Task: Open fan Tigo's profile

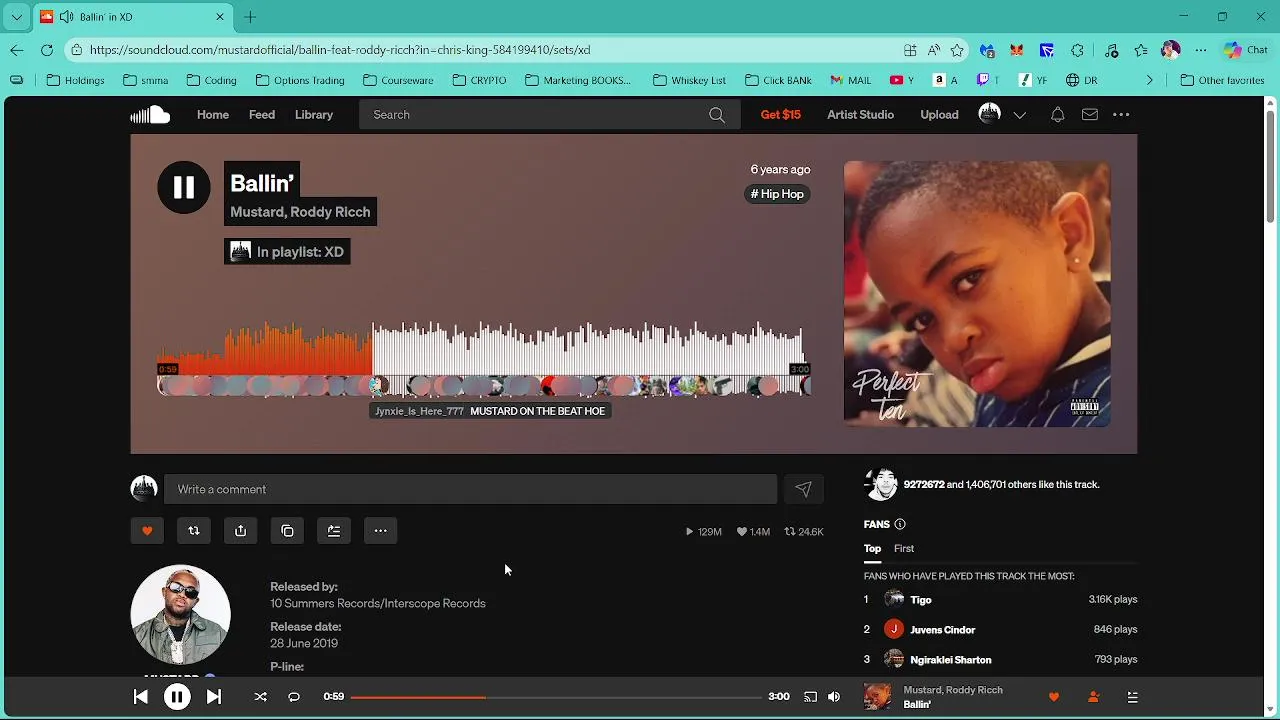Action: coord(921,600)
